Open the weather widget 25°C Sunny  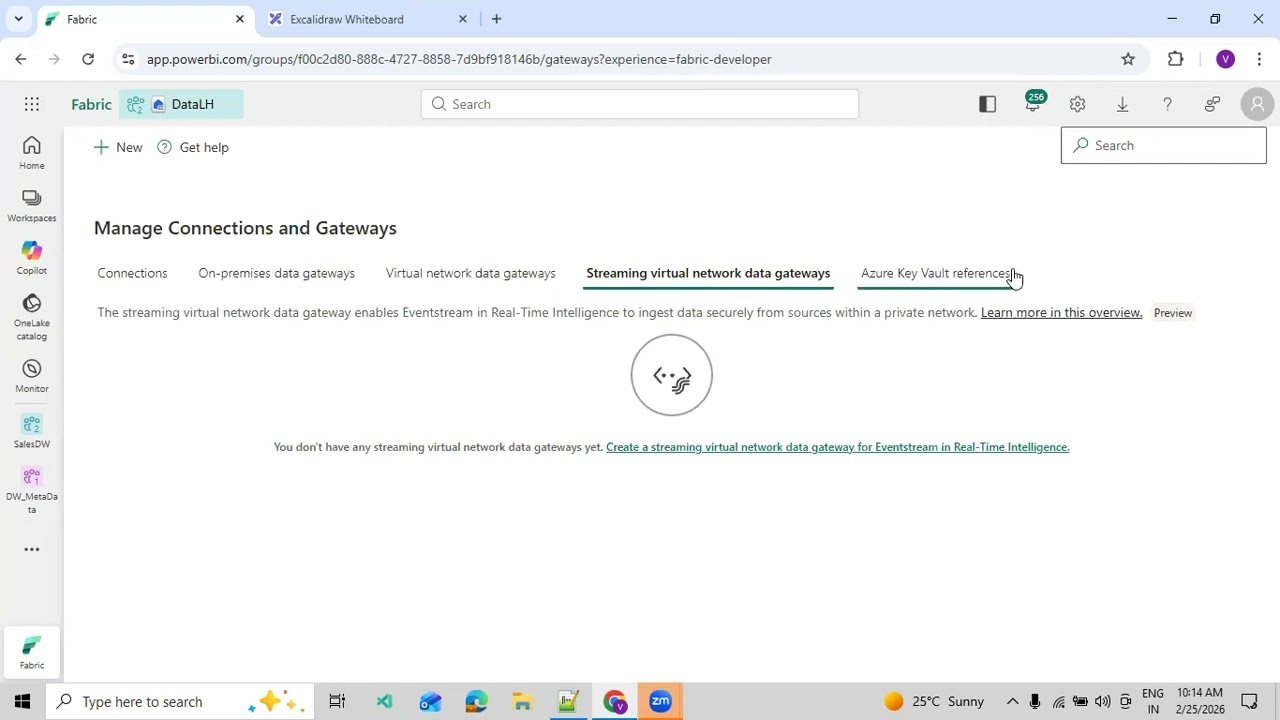point(935,701)
